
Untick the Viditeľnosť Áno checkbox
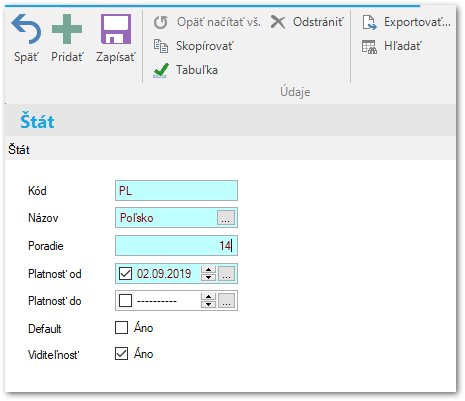[x=121, y=354]
